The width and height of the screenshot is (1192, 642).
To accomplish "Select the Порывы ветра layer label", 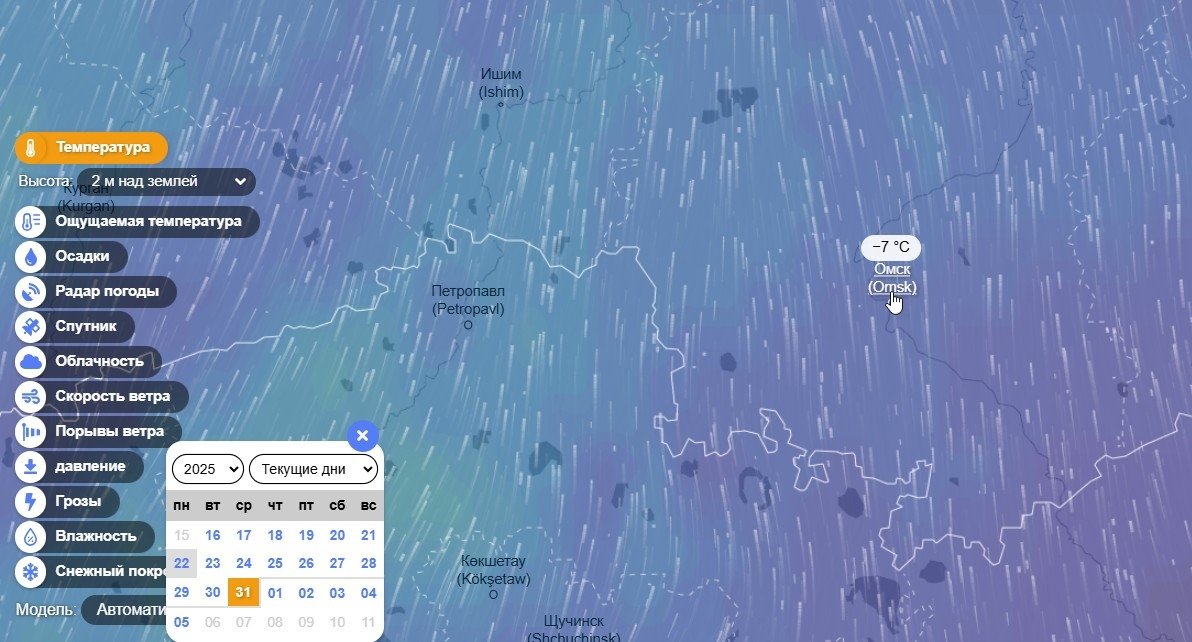I will [109, 432].
